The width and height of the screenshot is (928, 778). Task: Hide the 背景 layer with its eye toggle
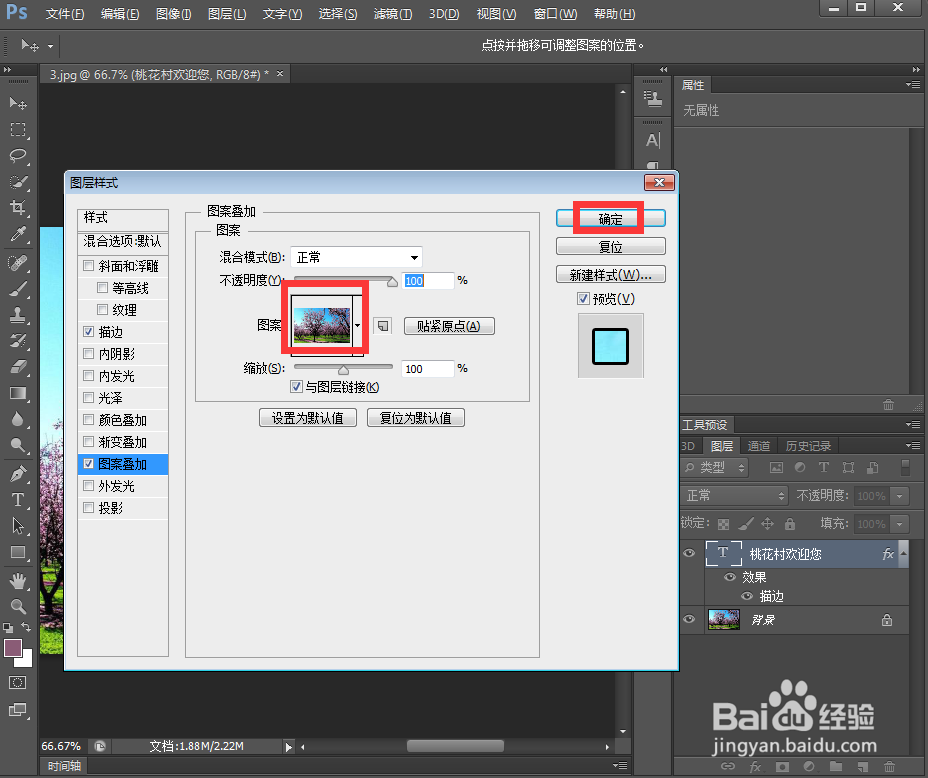[689, 619]
